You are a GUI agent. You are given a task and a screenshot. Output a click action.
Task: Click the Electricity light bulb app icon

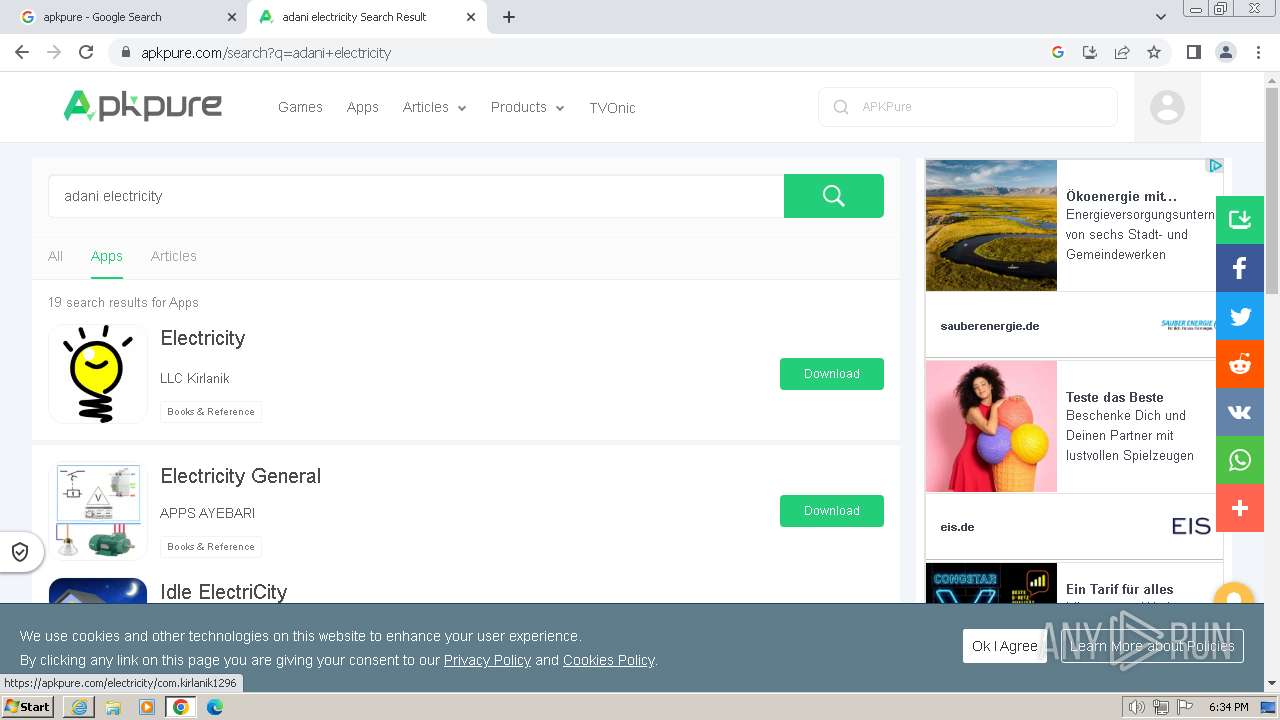98,373
